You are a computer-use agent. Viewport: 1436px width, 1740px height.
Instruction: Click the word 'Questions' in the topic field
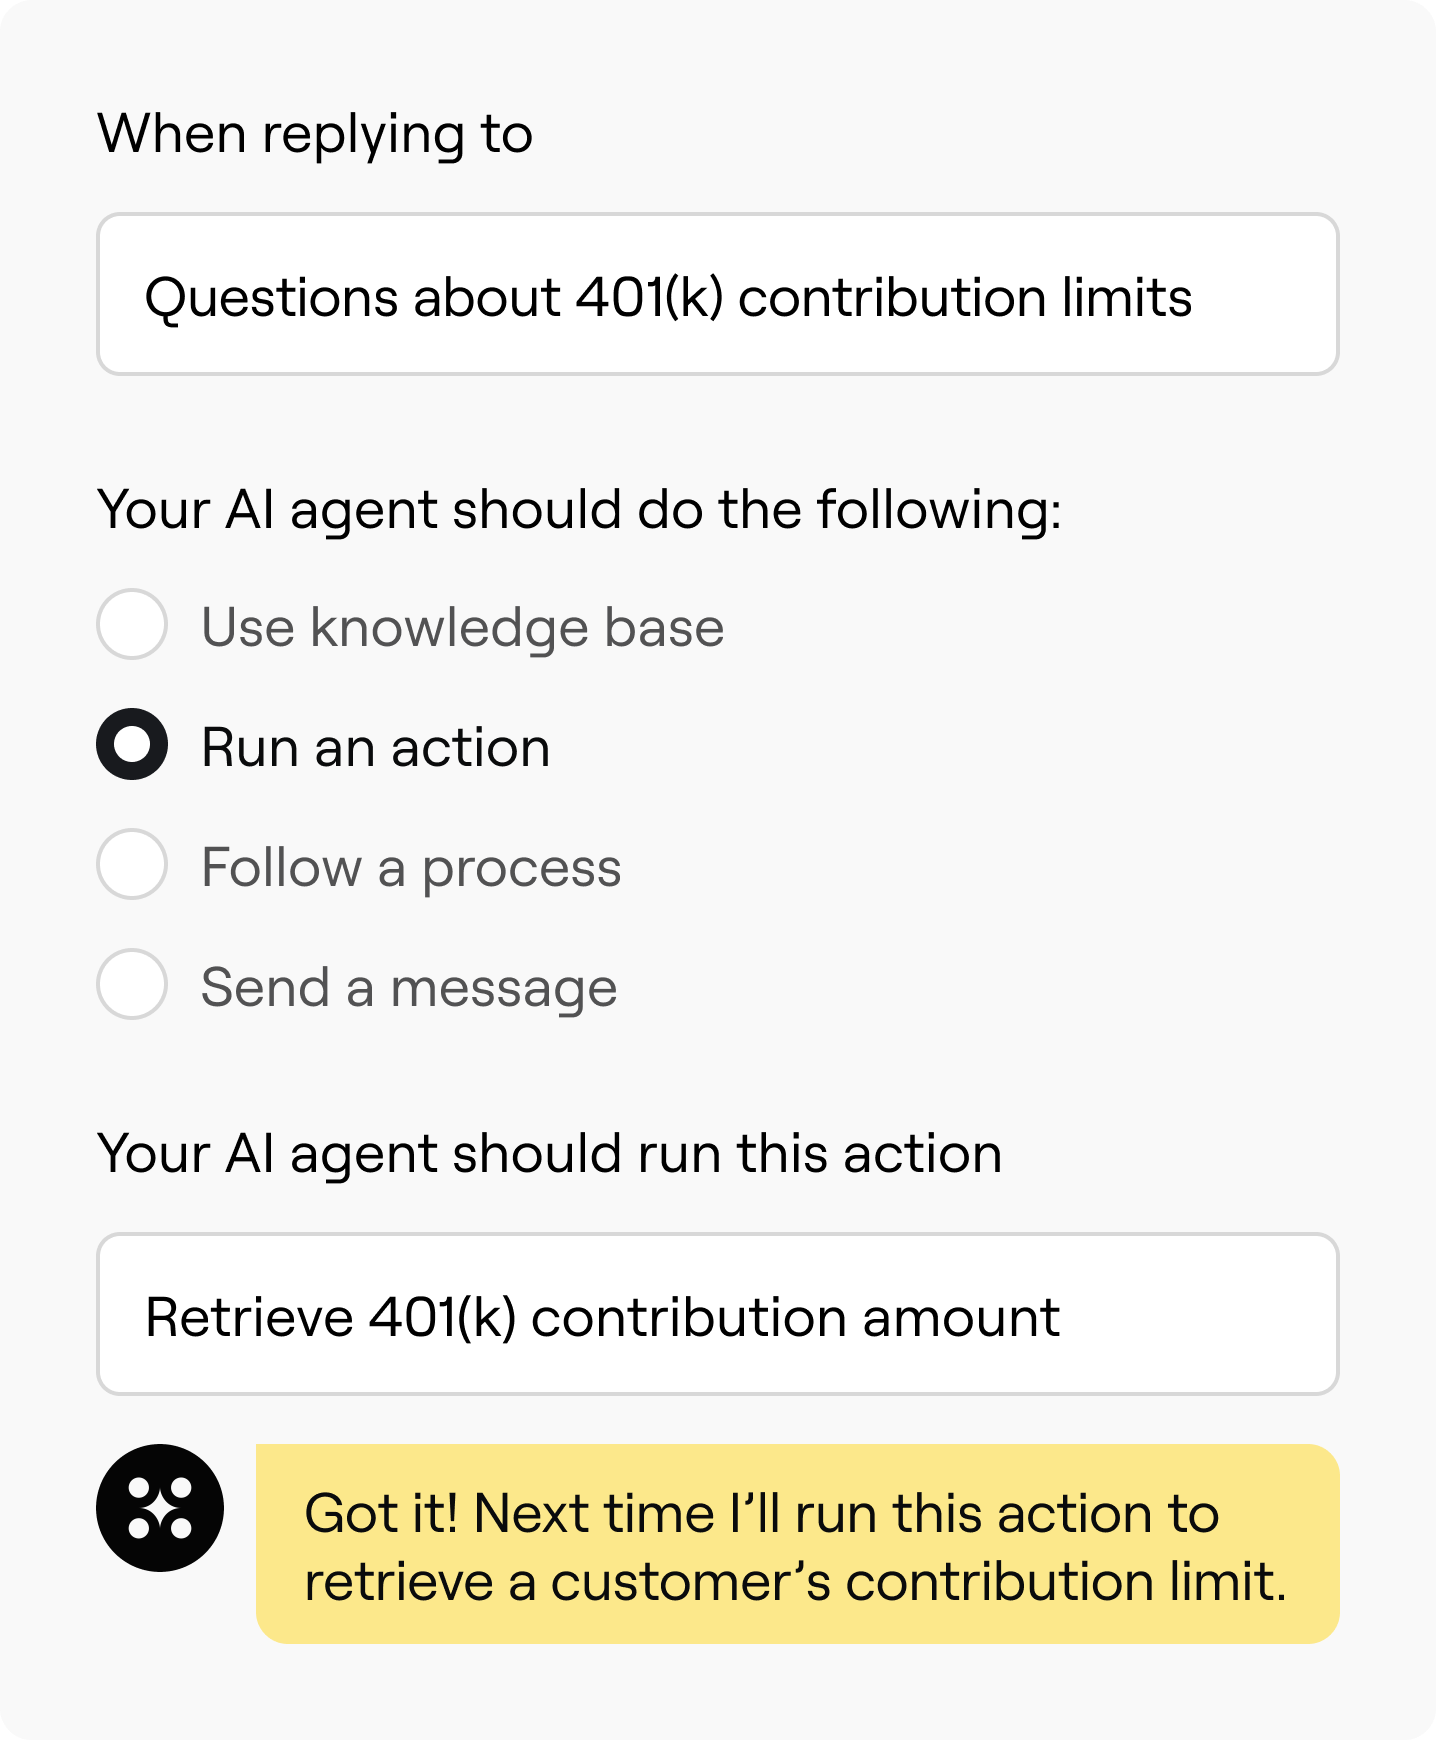(x=253, y=298)
